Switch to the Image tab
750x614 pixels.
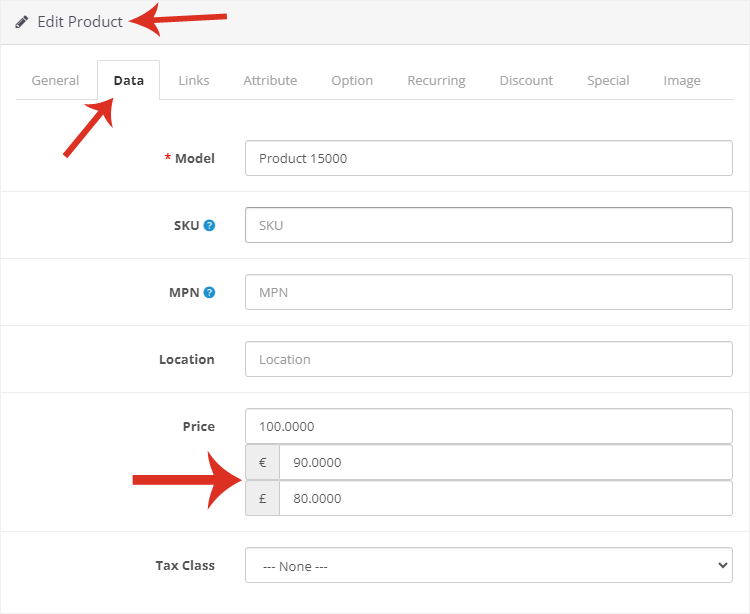[x=682, y=80]
